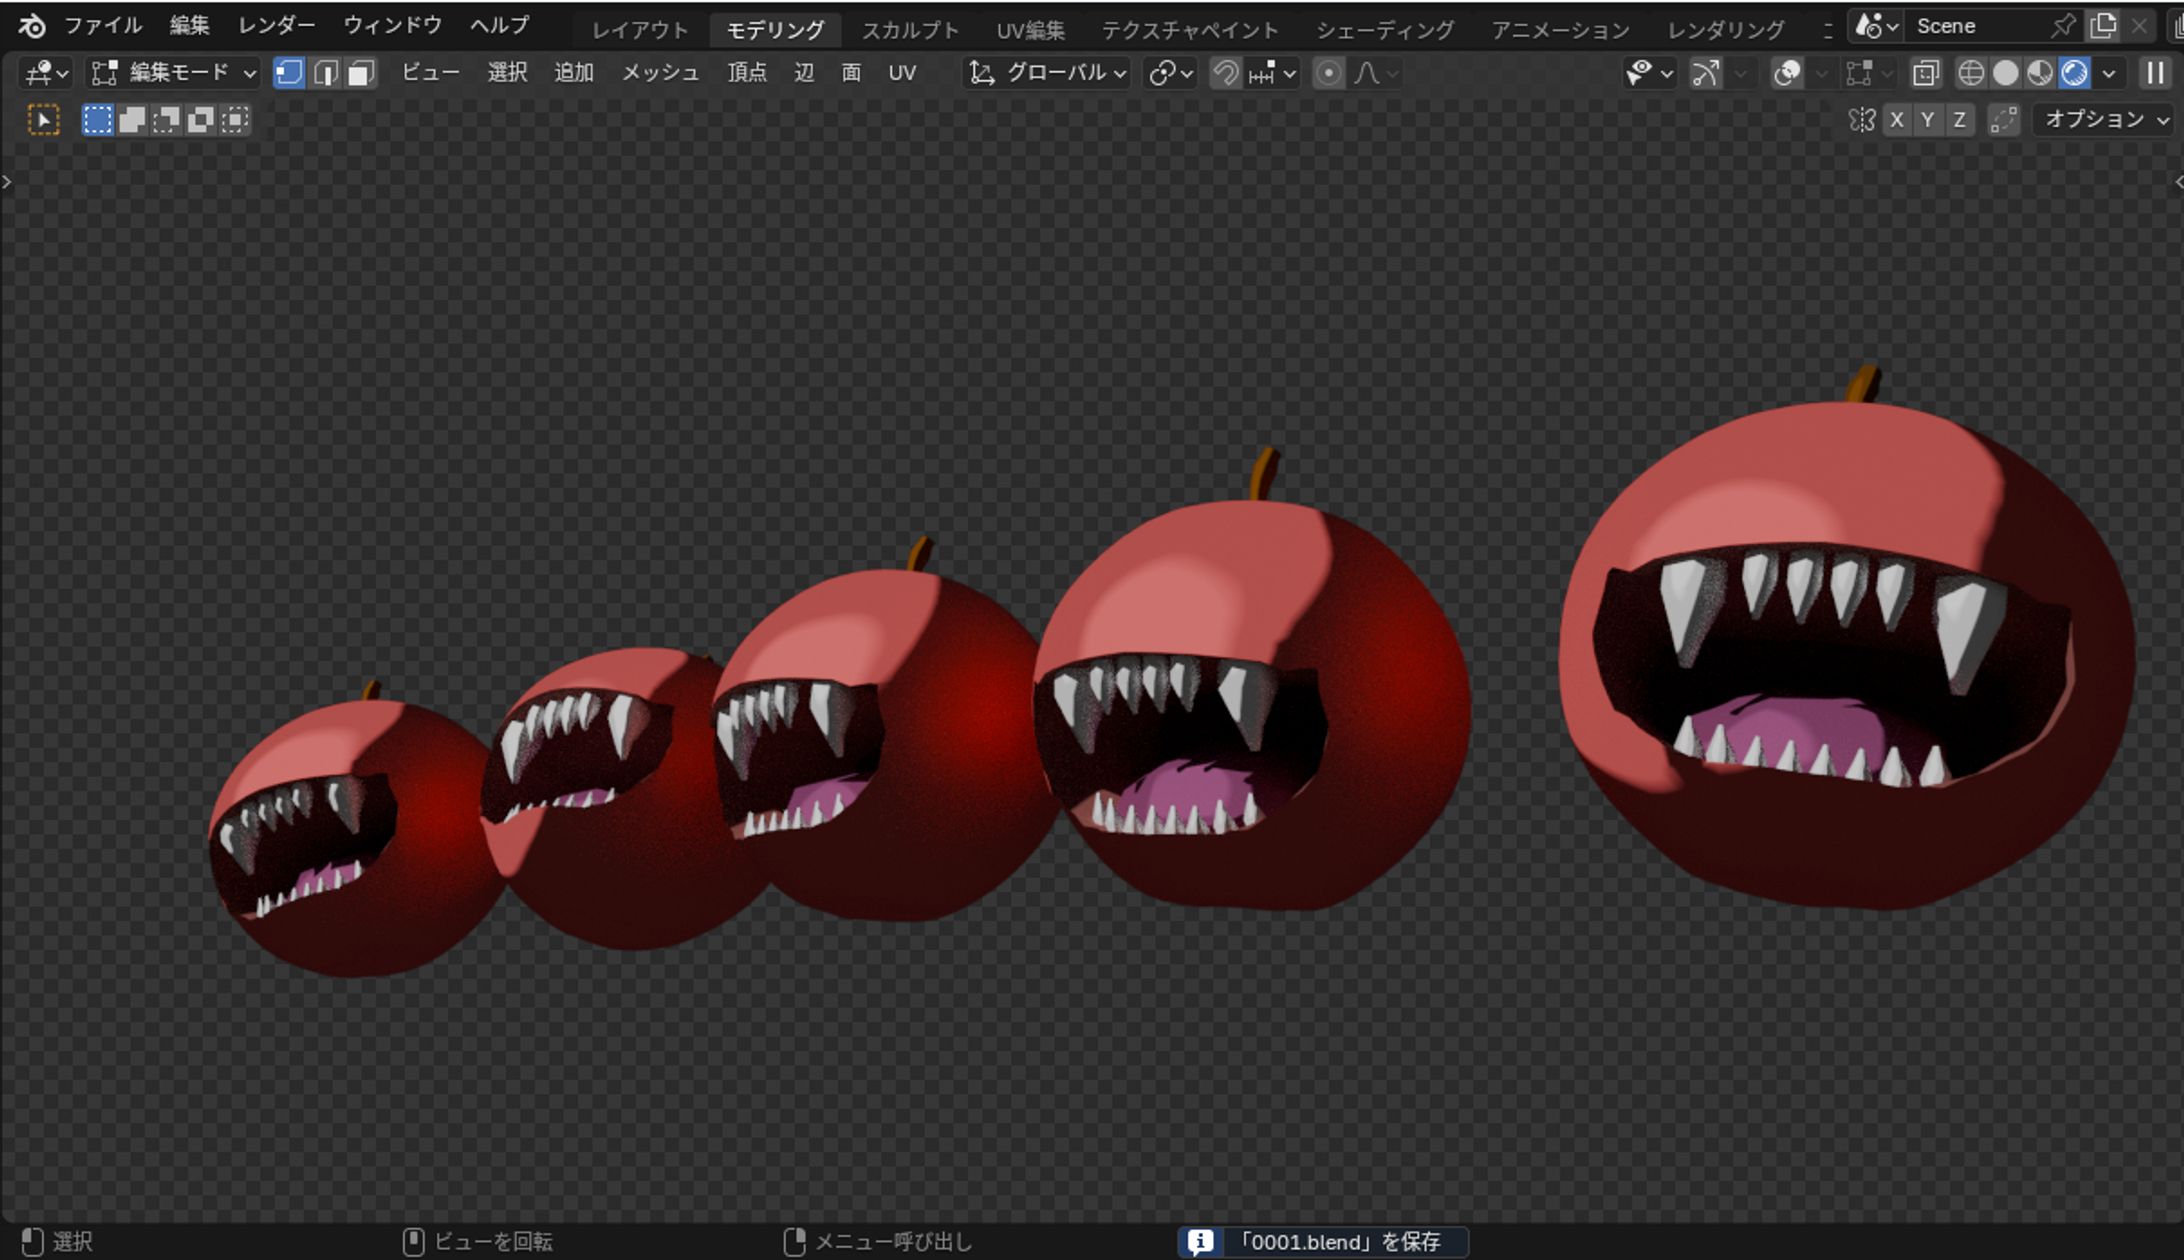Switch to face select mode

click(361, 73)
